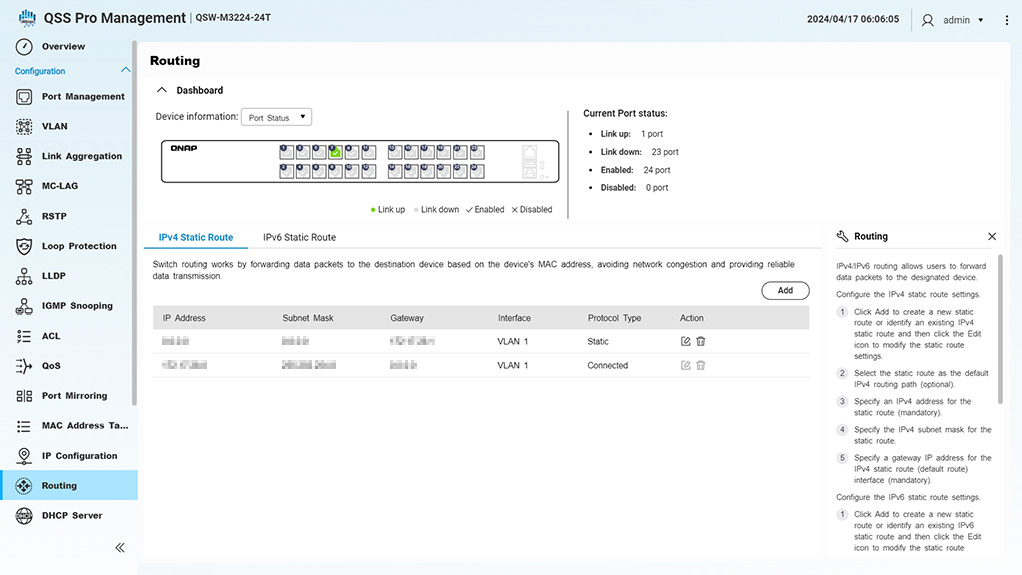
Task: Open the VLAN settings in the sidebar
Action: pyautogui.click(x=55, y=127)
